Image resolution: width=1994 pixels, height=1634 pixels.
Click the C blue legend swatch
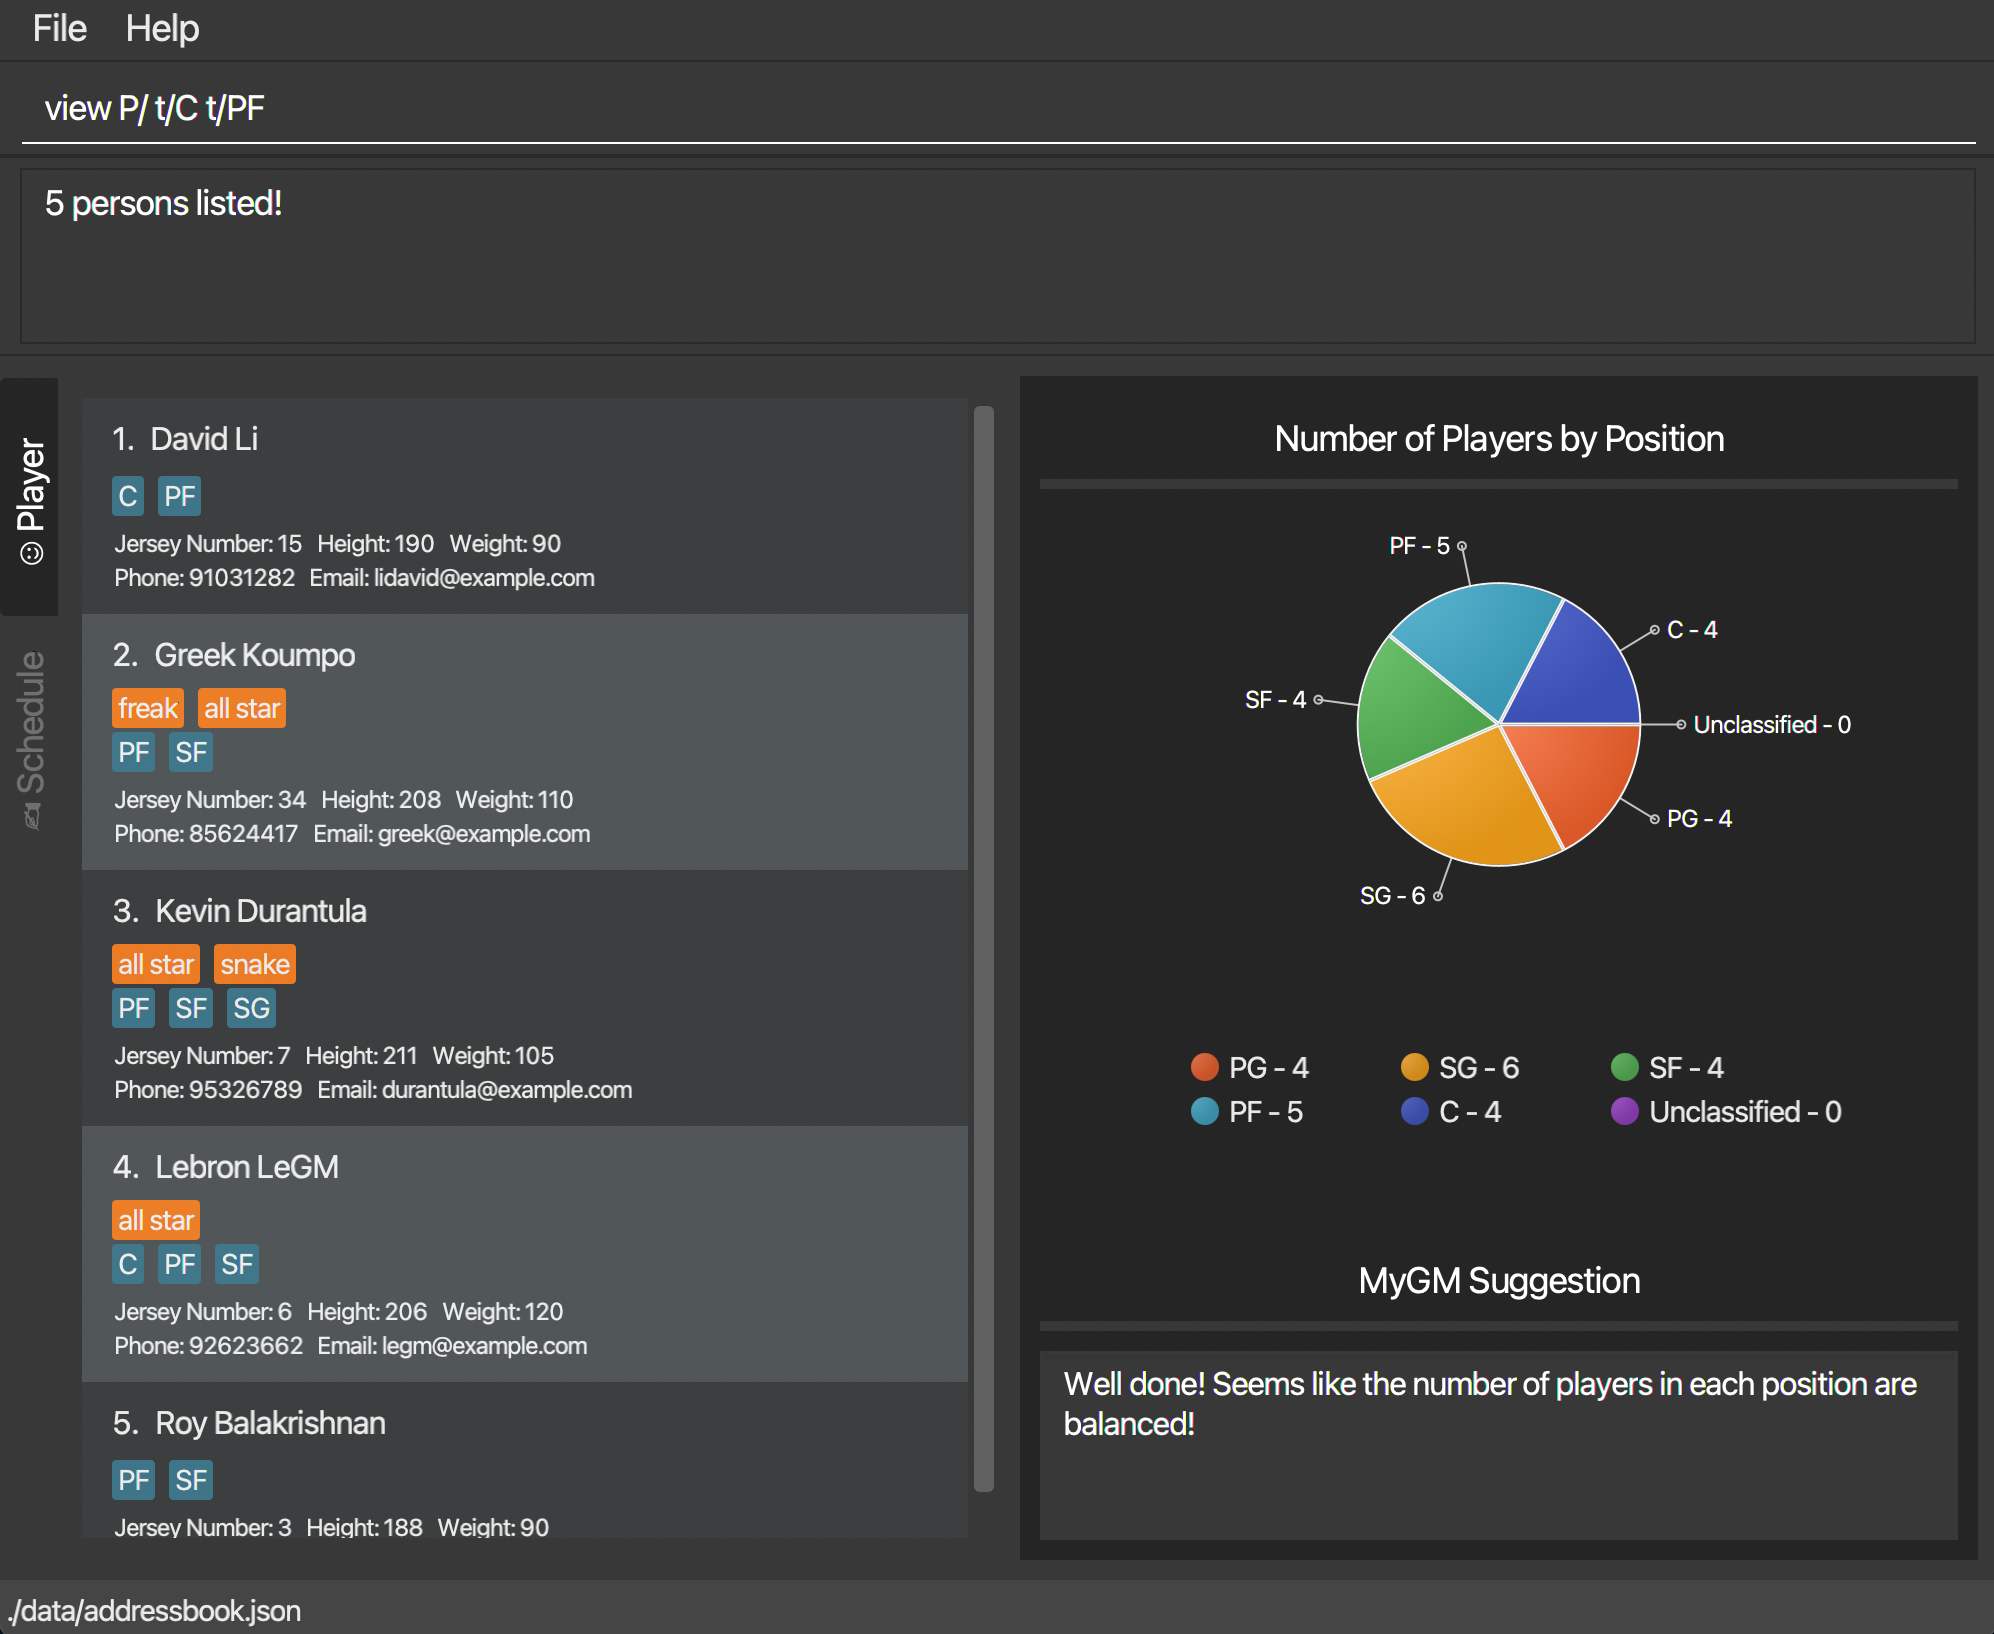pyautogui.click(x=1415, y=1111)
